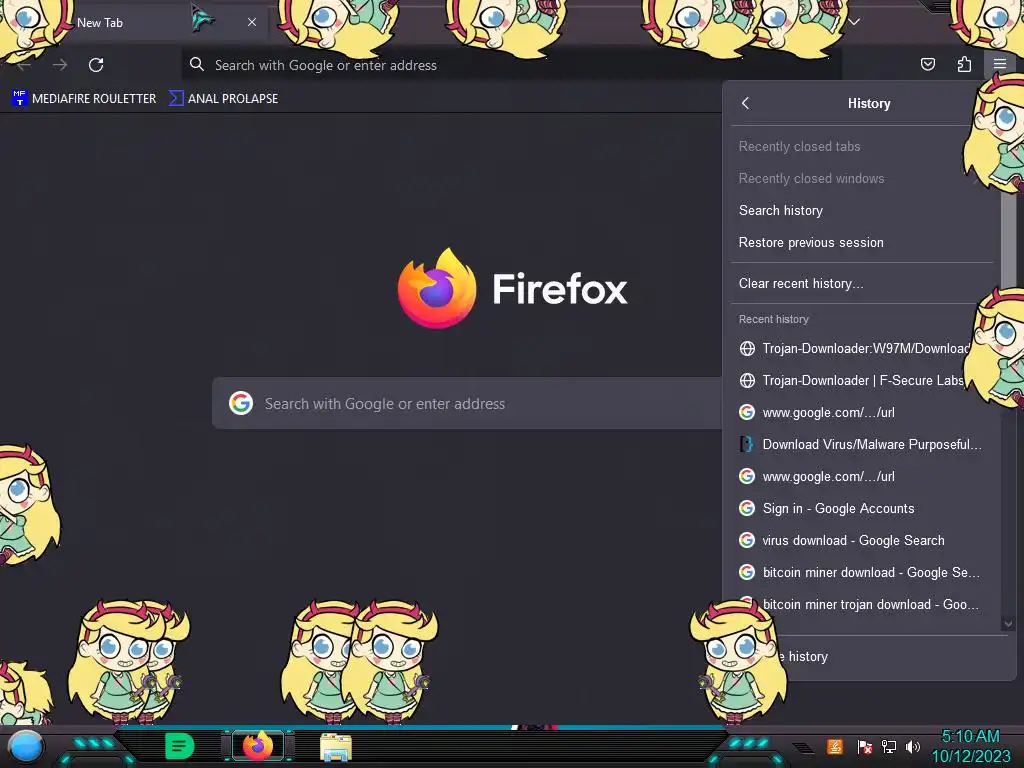Click the volume speaker tray icon
This screenshot has width=1024, height=768.
[x=913, y=746]
